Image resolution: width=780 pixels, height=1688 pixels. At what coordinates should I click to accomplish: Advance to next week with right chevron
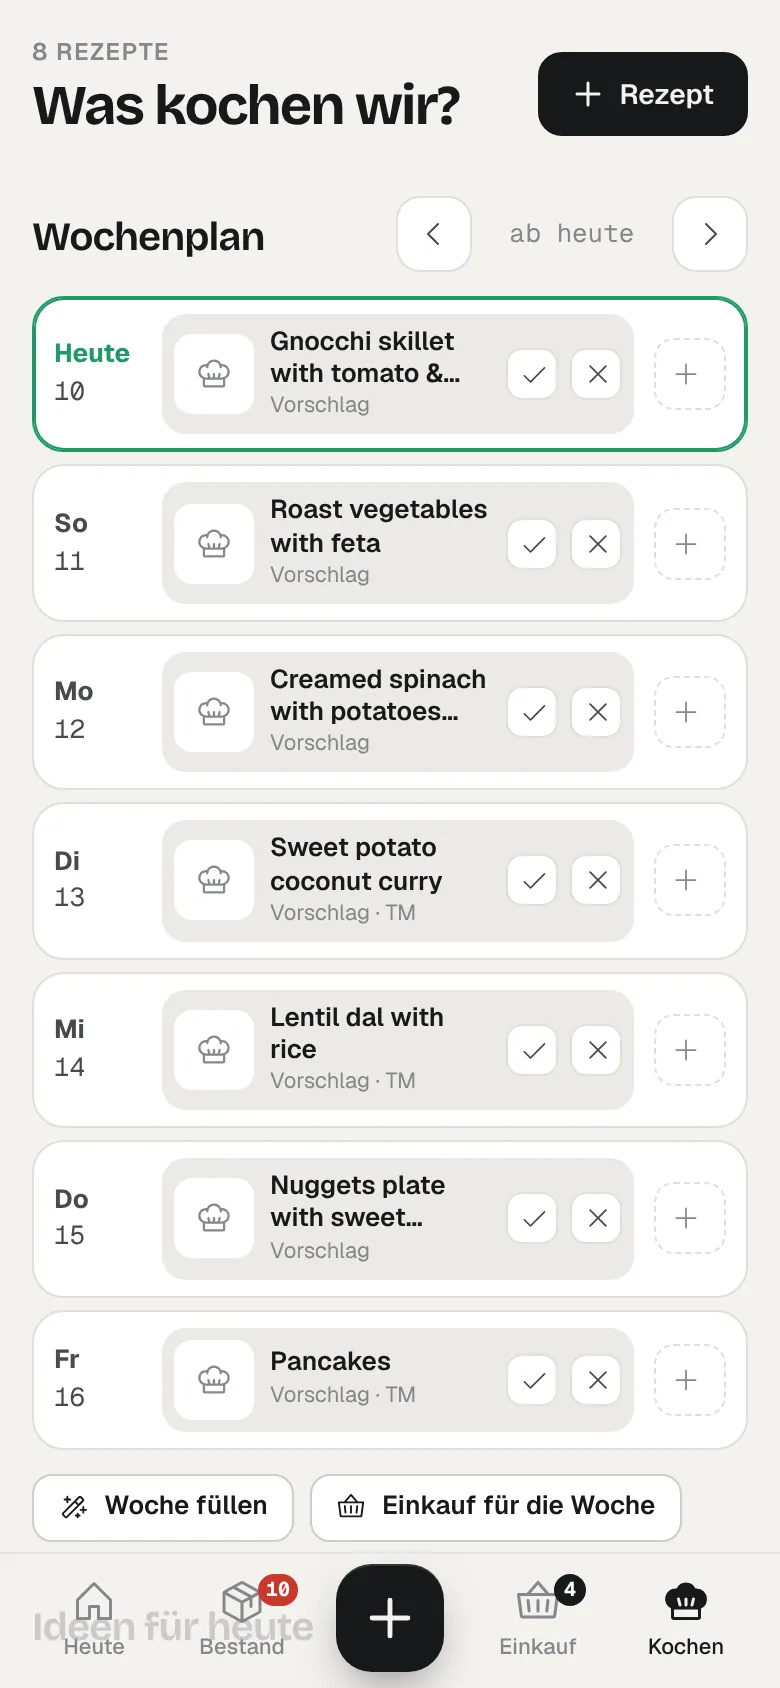point(710,234)
